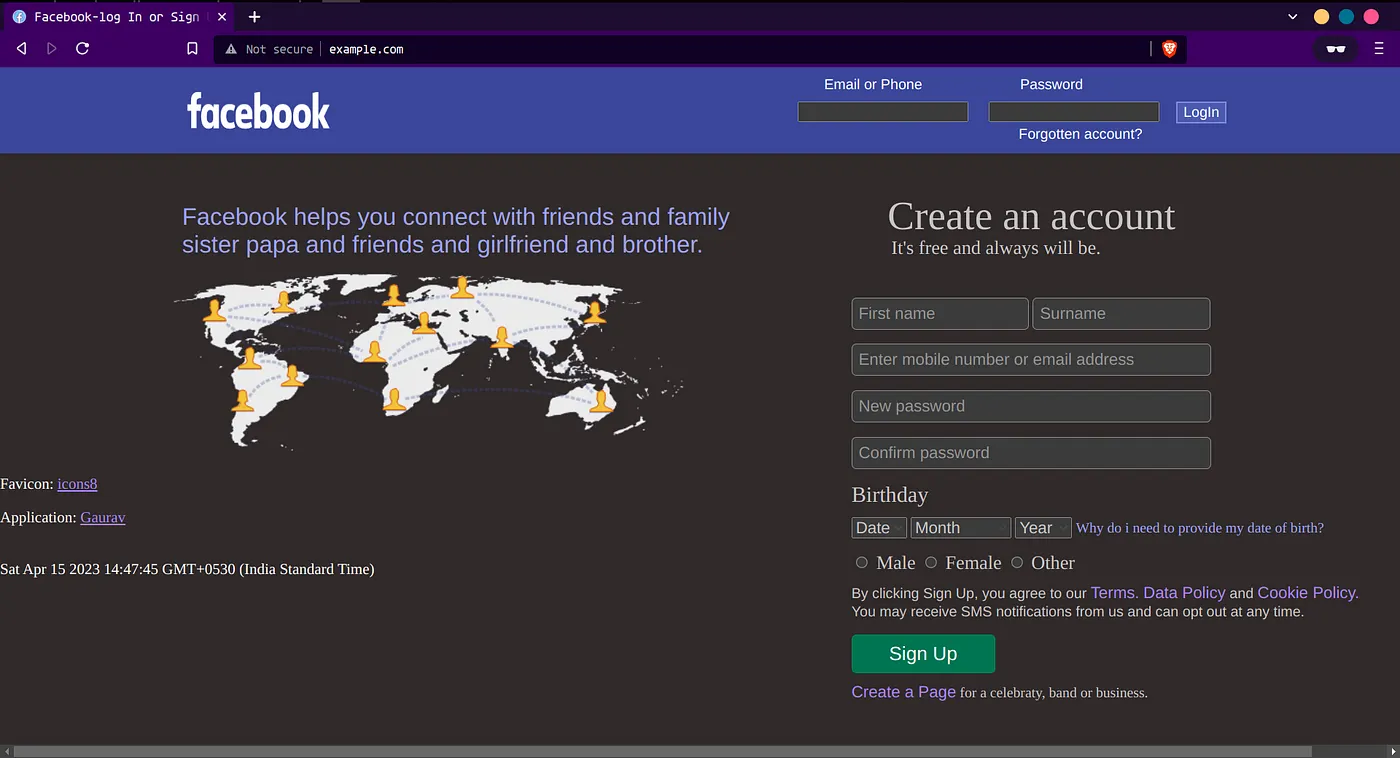Click the Confirm password field
This screenshot has height=758, width=1400.
1031,453
